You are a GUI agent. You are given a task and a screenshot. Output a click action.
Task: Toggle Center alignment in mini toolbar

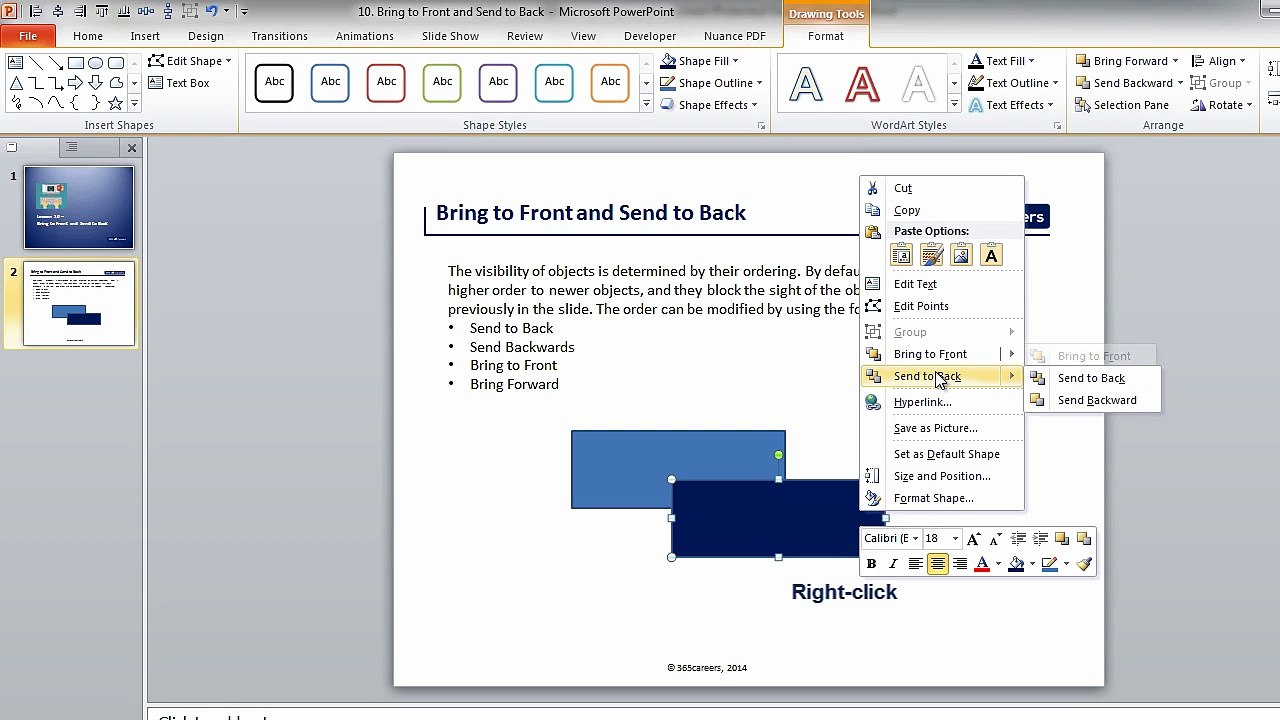937,564
